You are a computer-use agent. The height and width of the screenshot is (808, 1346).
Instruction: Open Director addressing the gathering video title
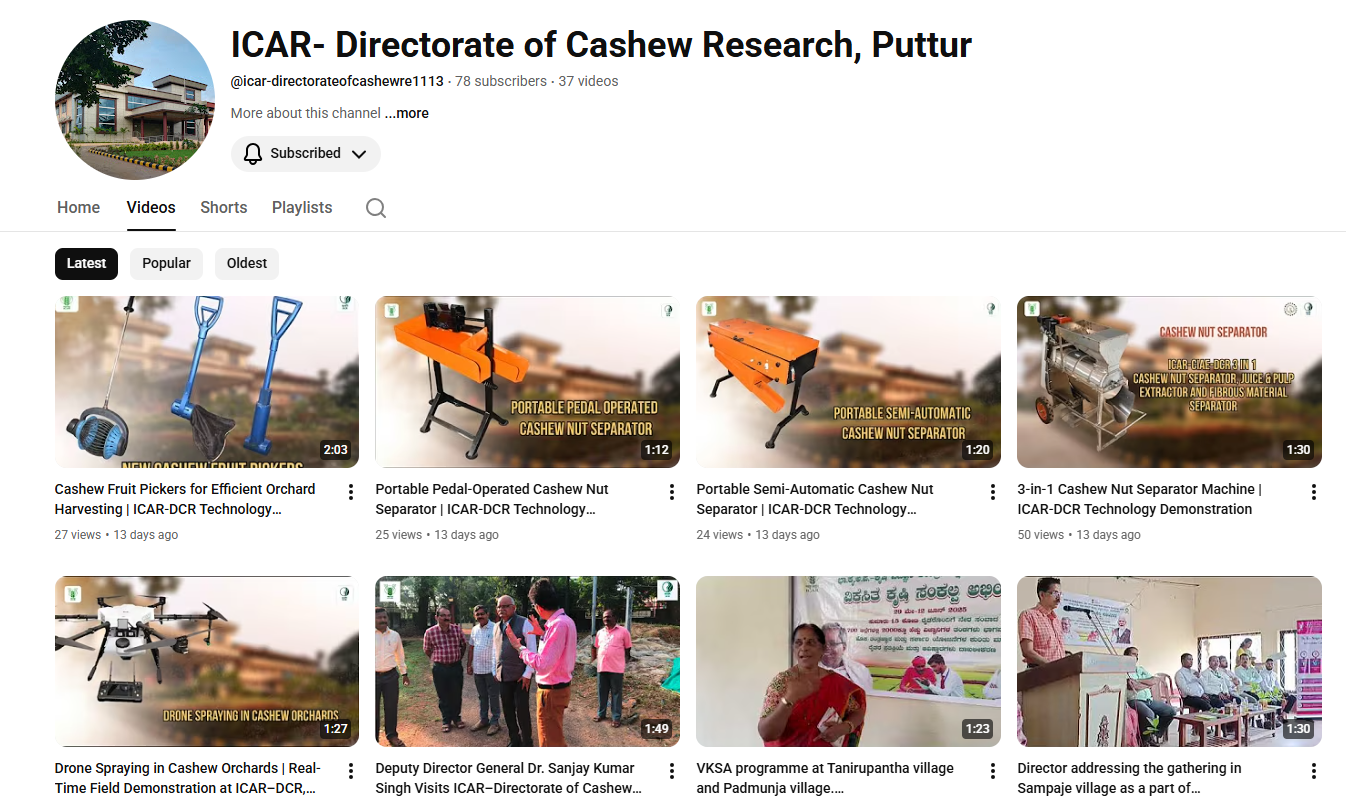(1129, 777)
